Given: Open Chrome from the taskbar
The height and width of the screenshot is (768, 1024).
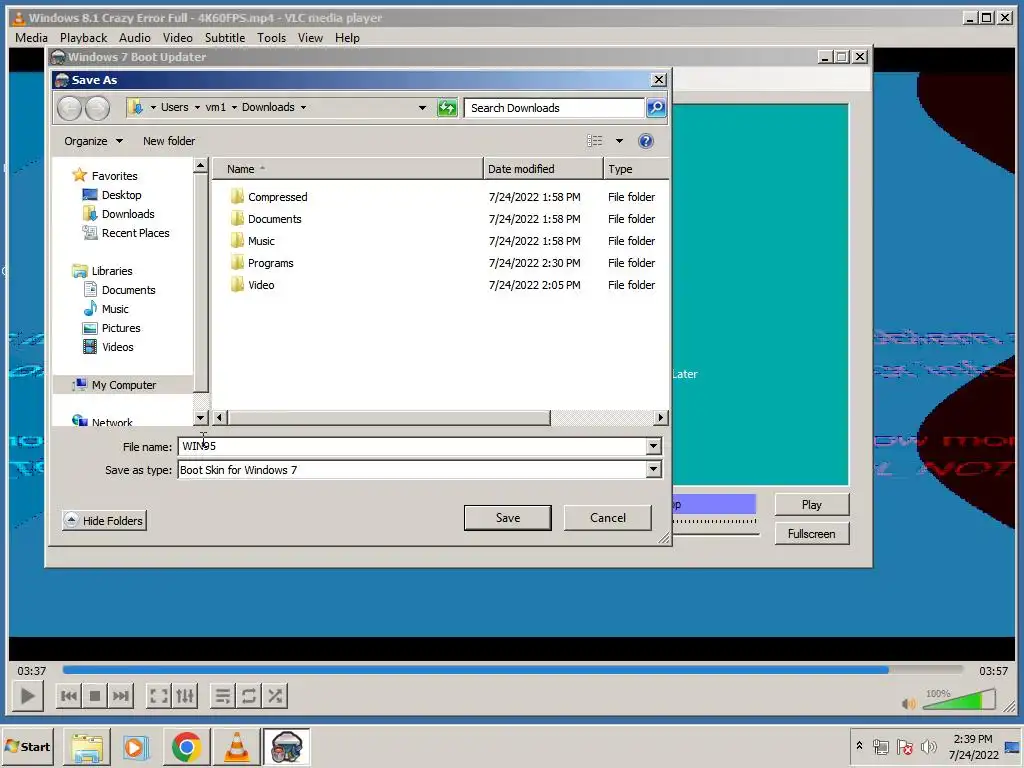Looking at the screenshot, I should [187, 746].
